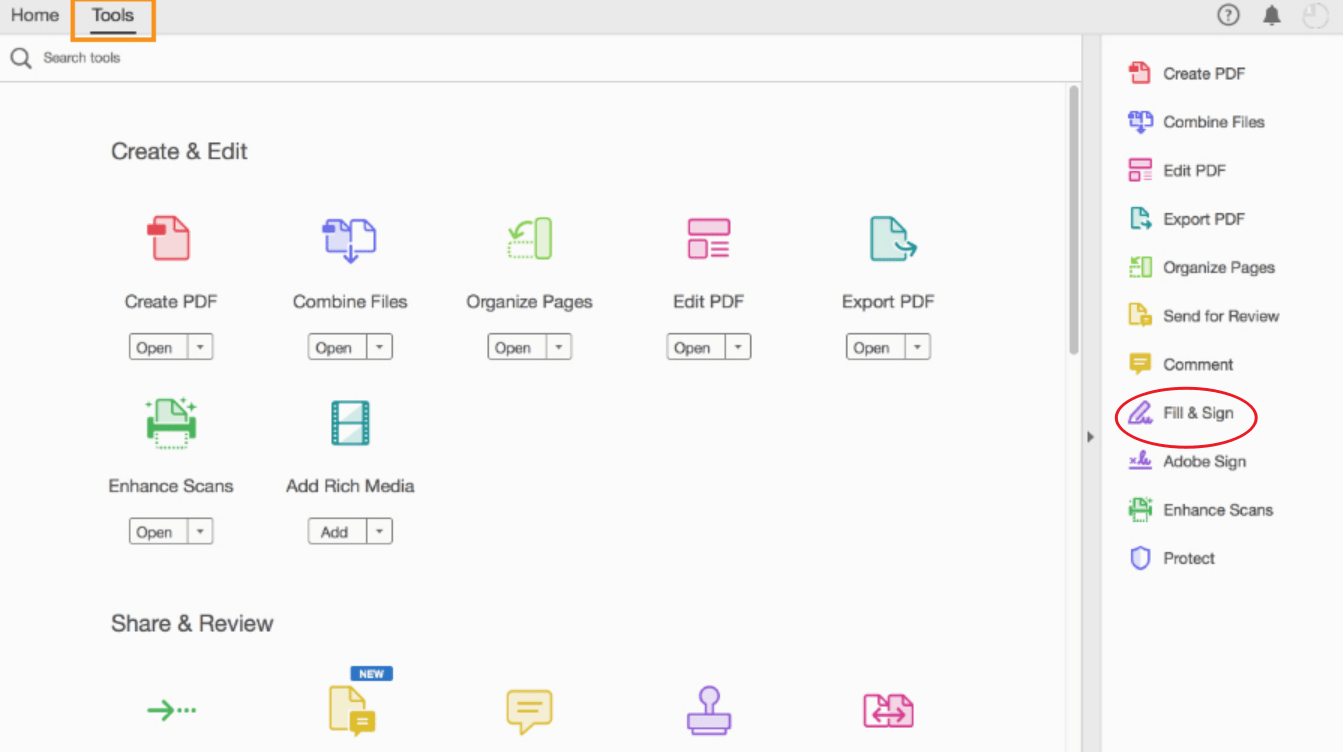The width and height of the screenshot is (1343, 752).
Task: Expand the Add Rich Media dropdown arrow
Action: 380,531
